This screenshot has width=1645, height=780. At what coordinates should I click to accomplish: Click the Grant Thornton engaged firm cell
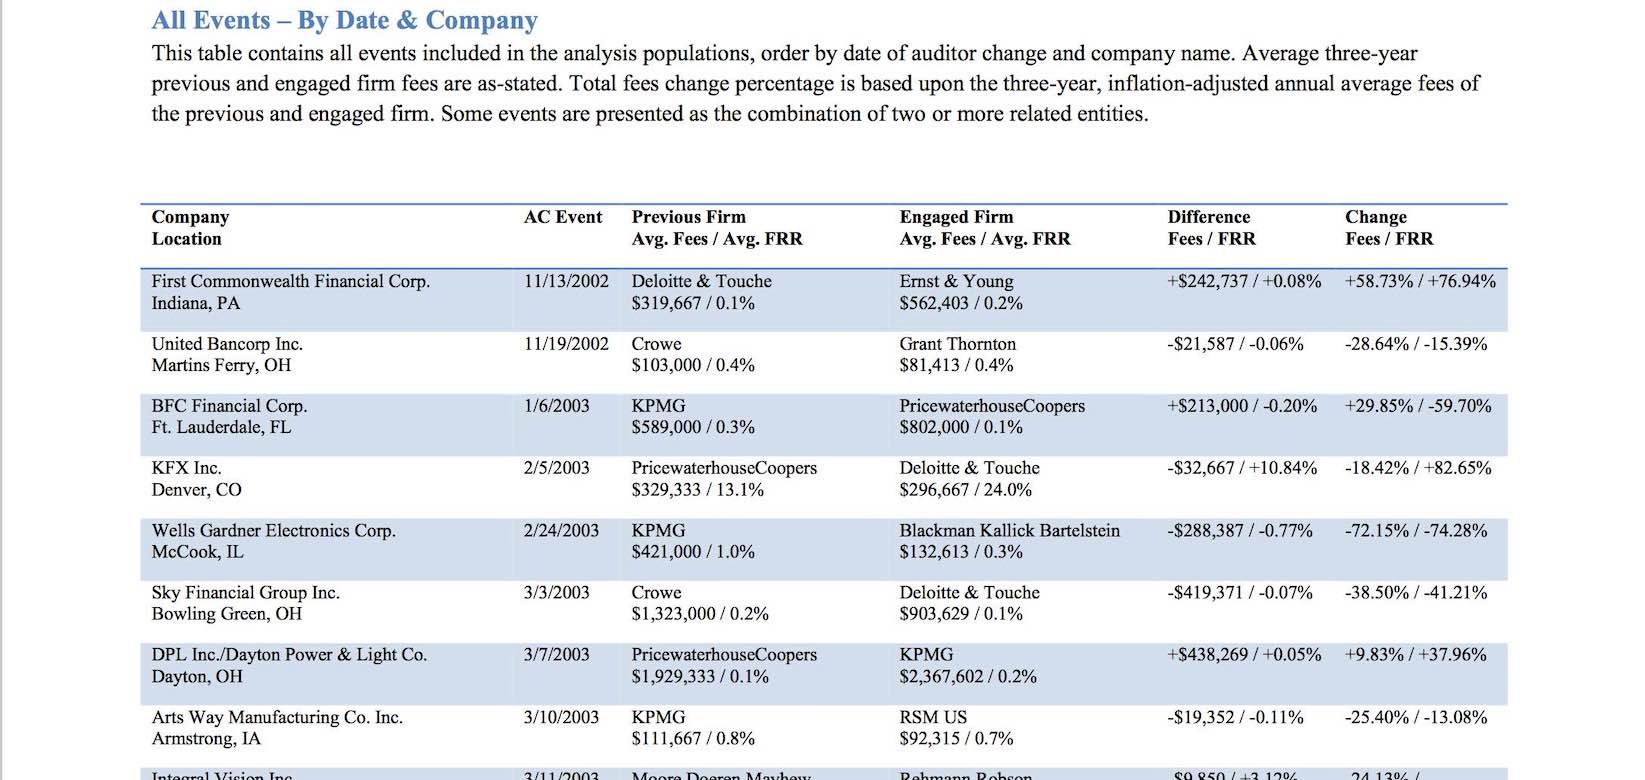[957, 344]
